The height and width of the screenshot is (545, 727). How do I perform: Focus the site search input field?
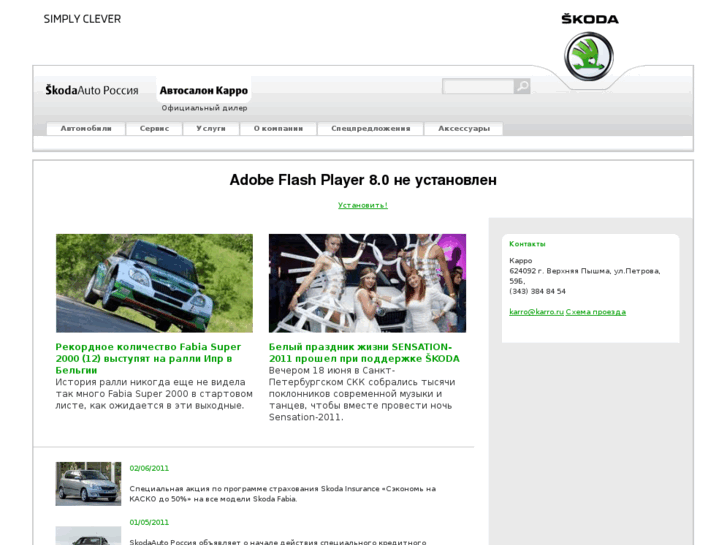tap(478, 86)
